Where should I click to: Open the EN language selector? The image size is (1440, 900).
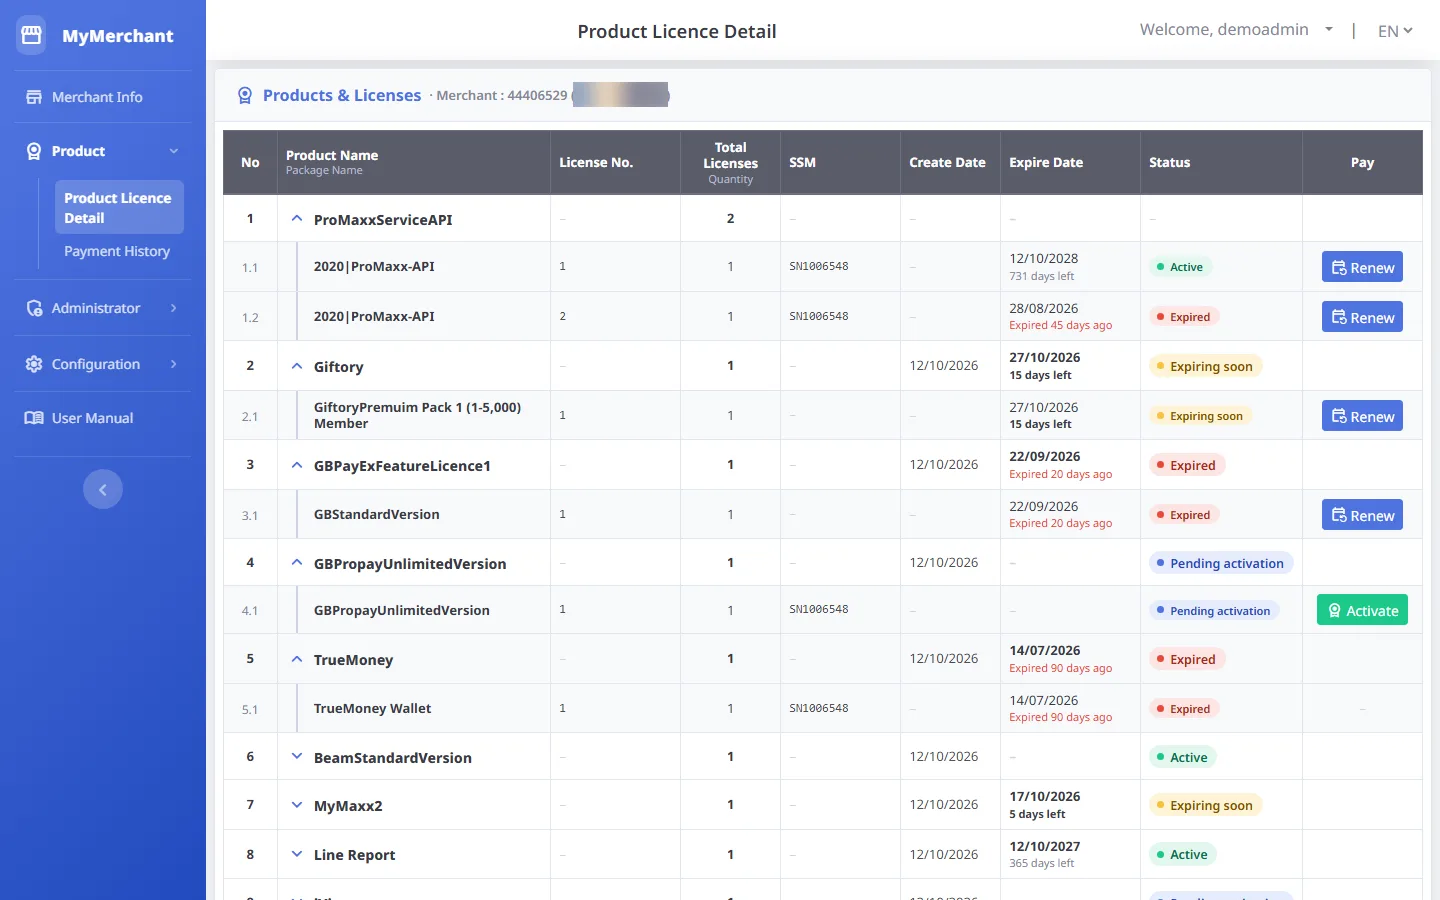pyautogui.click(x=1395, y=31)
